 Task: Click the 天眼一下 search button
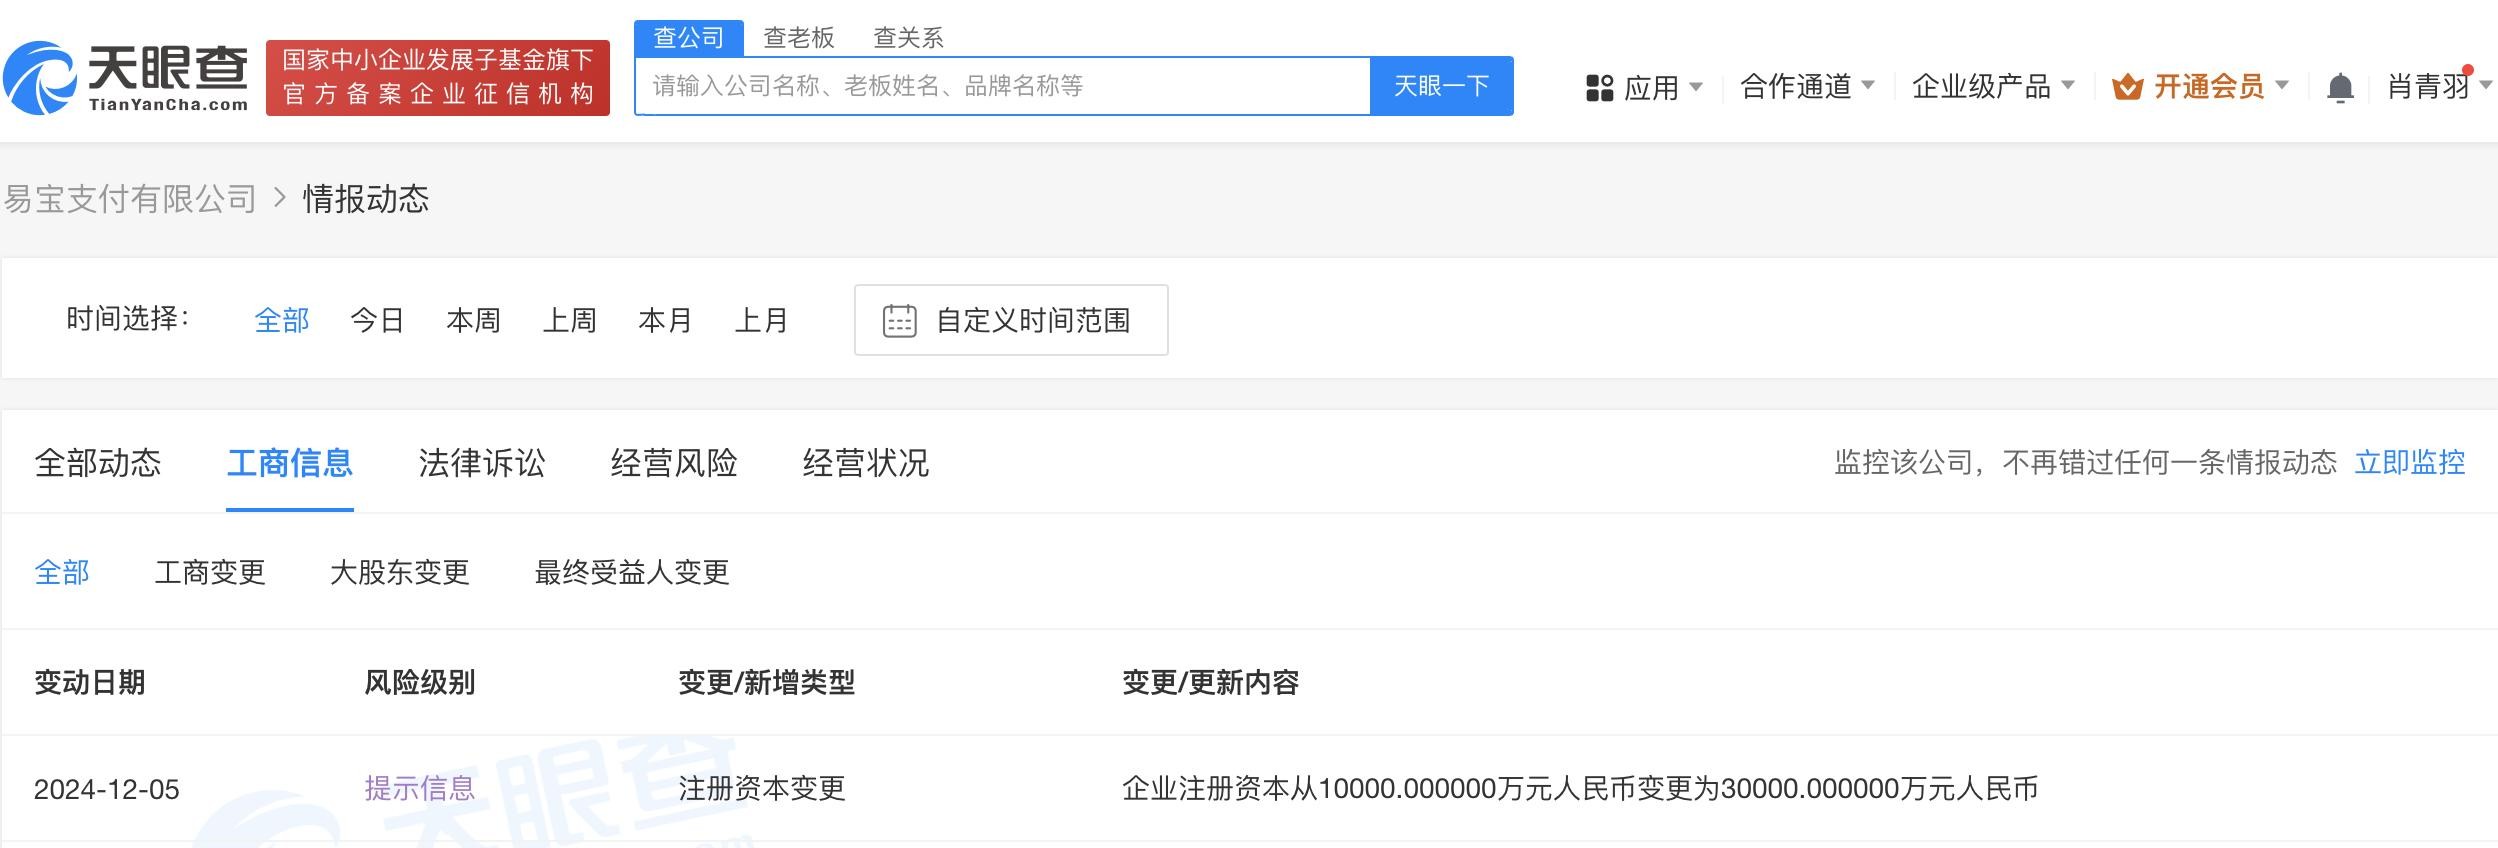[x=1441, y=86]
